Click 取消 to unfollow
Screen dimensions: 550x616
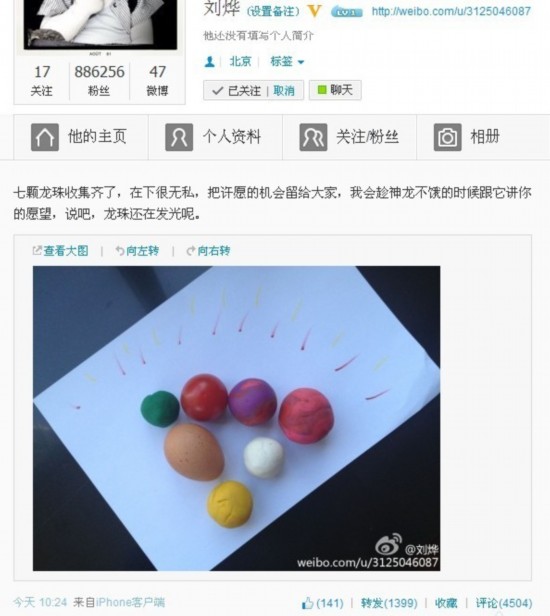pyautogui.click(x=284, y=91)
